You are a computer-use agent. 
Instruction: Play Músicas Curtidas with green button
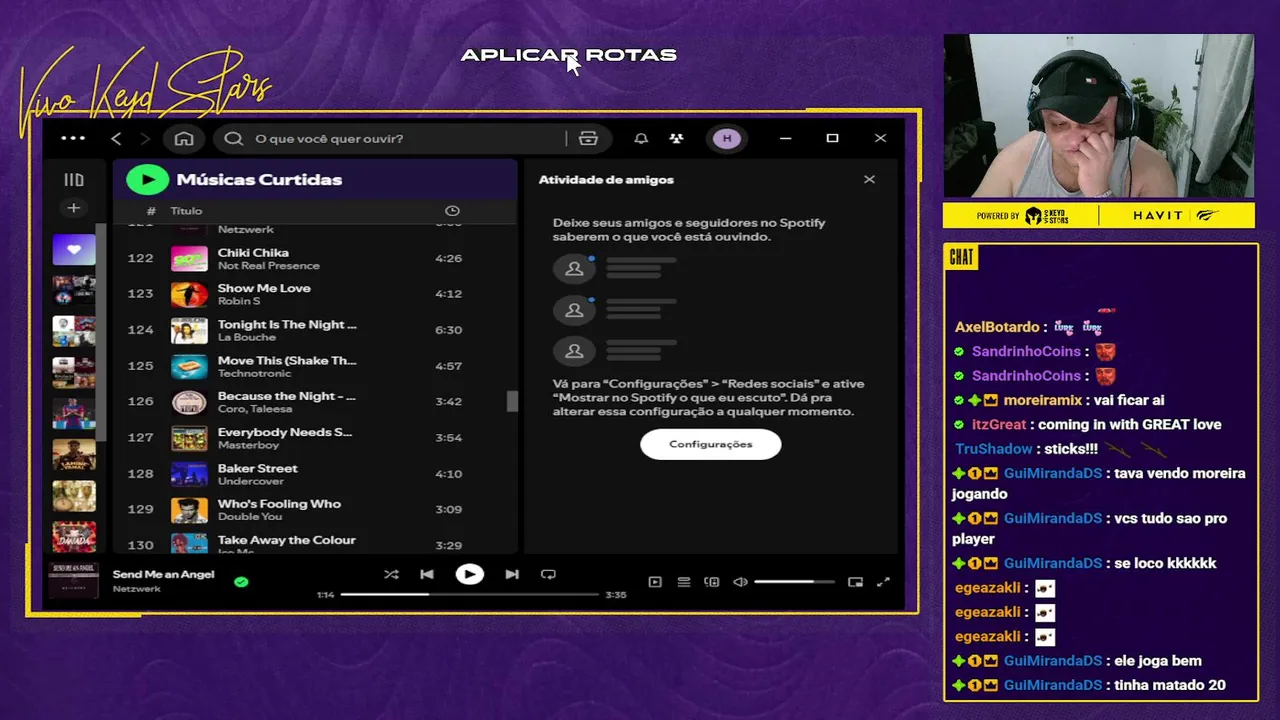(147, 180)
